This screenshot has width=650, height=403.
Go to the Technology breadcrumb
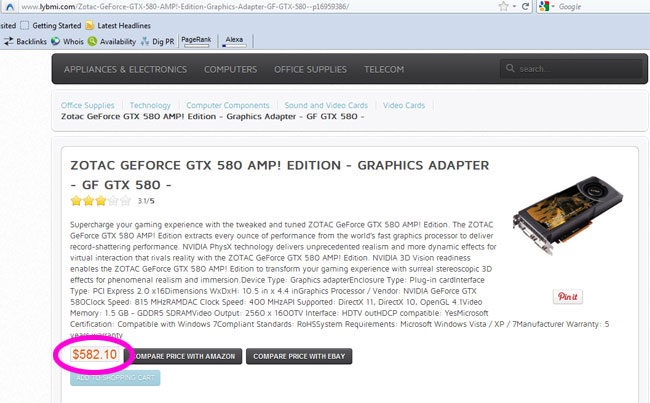pos(150,105)
